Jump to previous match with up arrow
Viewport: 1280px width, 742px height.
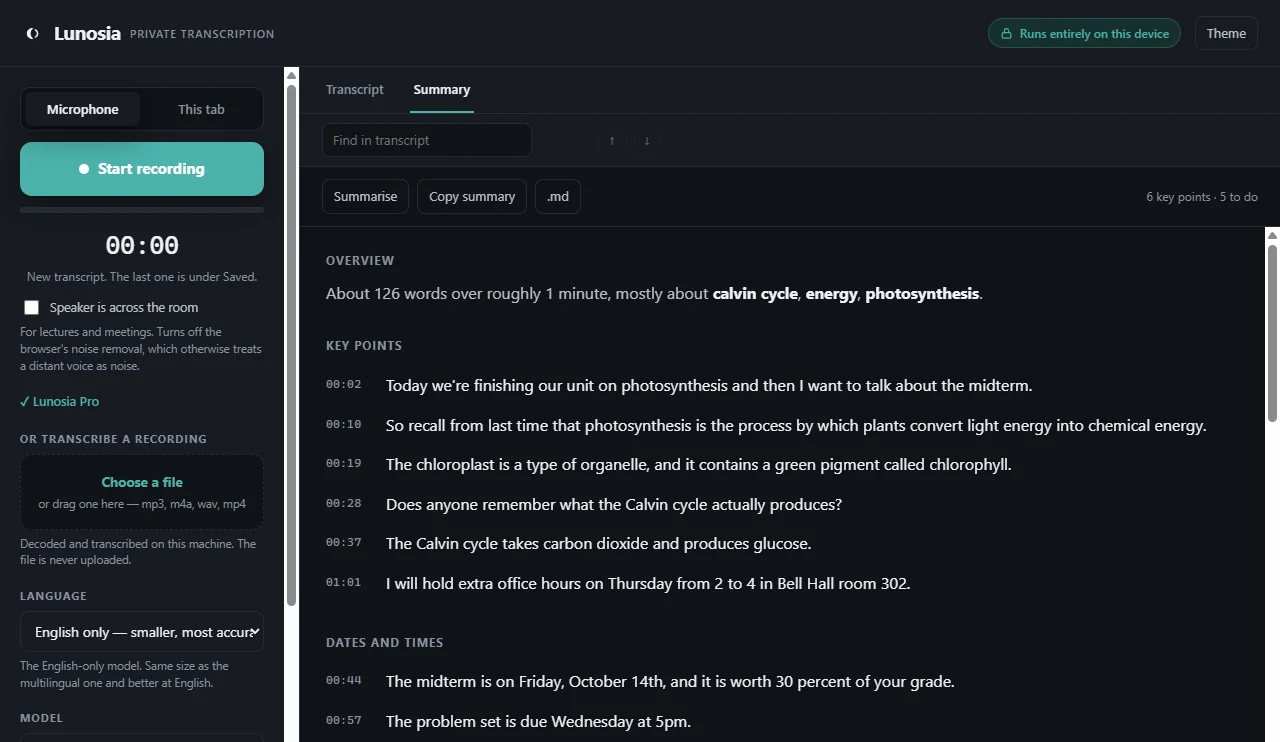point(612,140)
